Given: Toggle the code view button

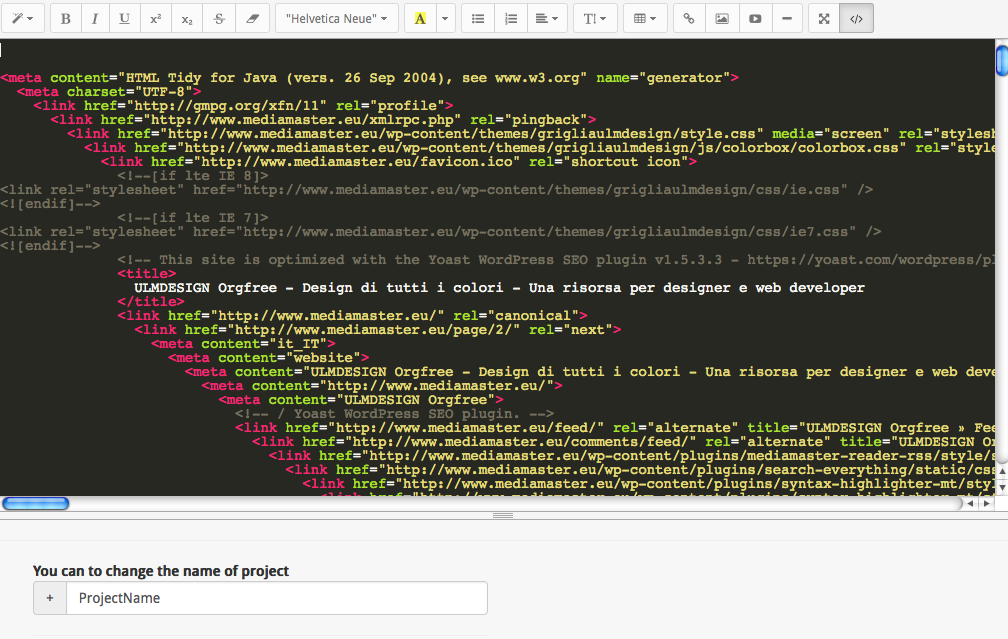Looking at the screenshot, I should point(856,18).
